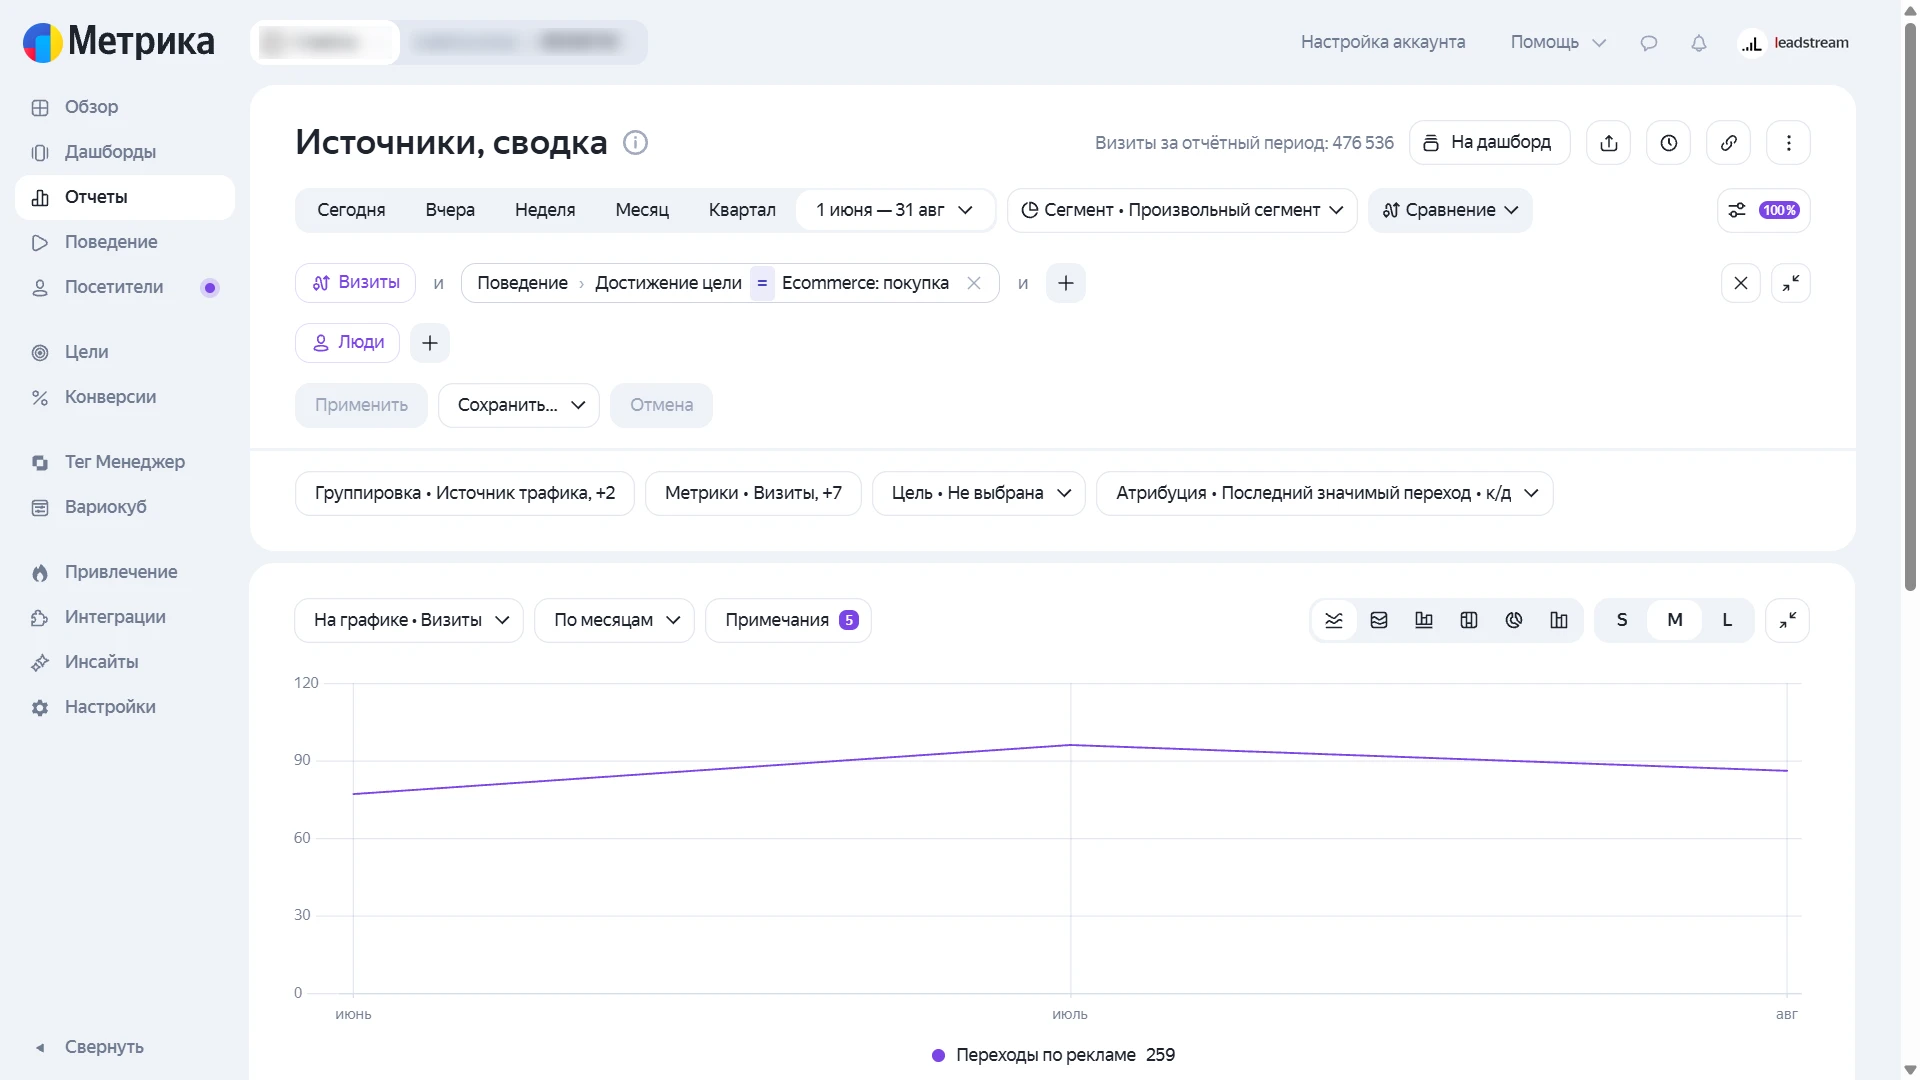Select the Месяц period
The image size is (1920, 1080).
642,210
